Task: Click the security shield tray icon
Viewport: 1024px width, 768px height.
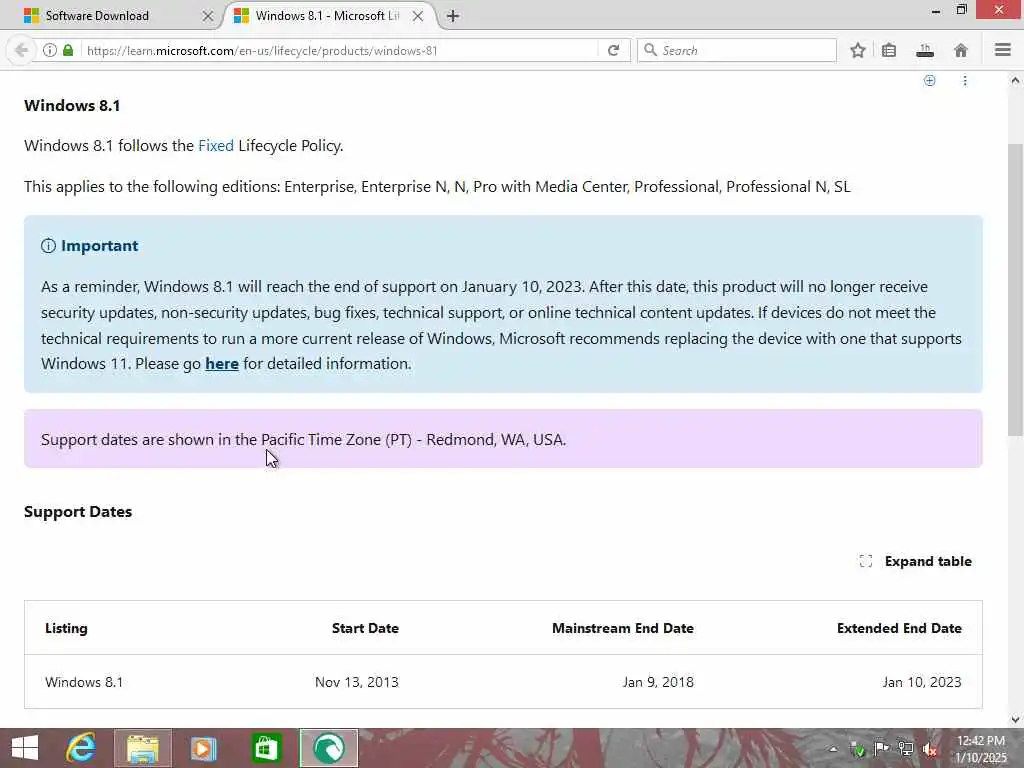Action: pos(857,749)
